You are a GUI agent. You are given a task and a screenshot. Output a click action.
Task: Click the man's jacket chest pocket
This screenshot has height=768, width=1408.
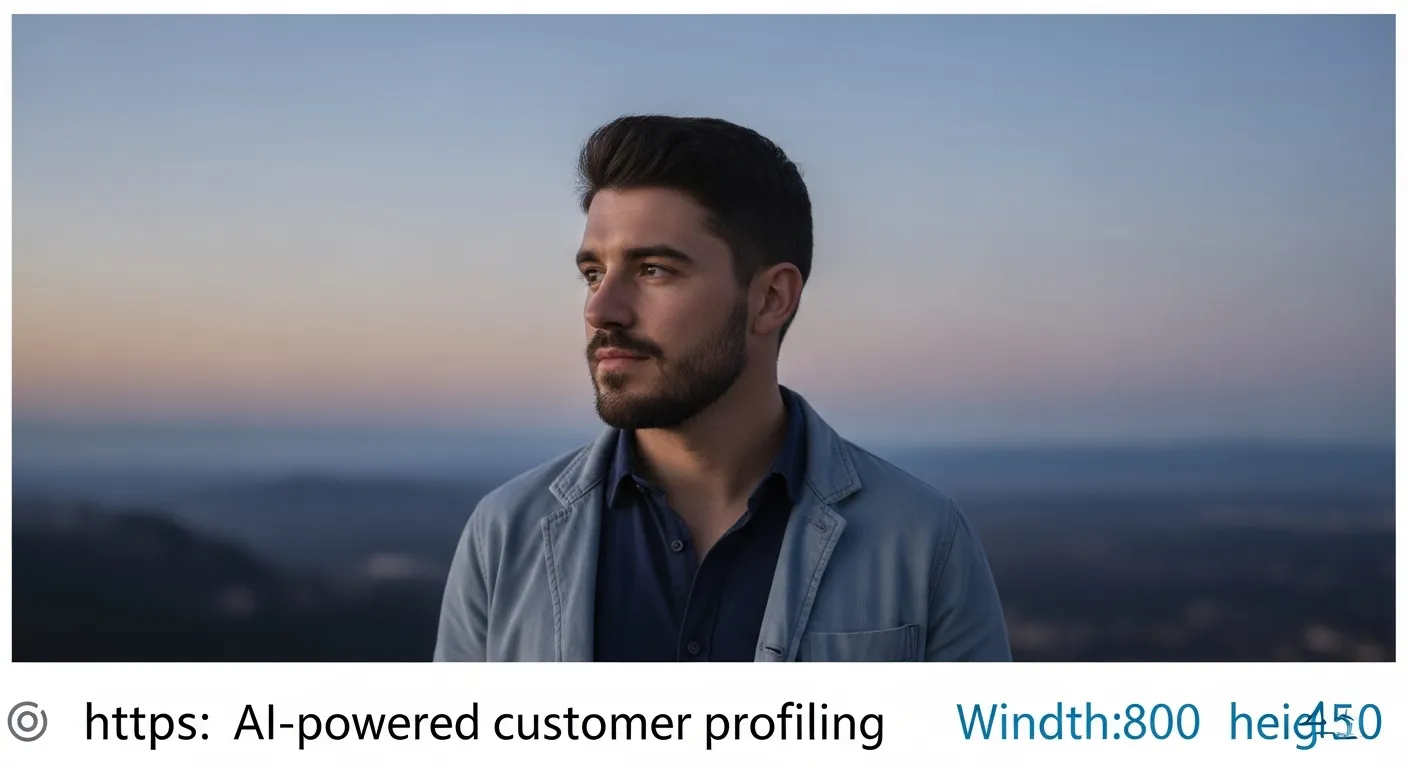[x=862, y=643]
